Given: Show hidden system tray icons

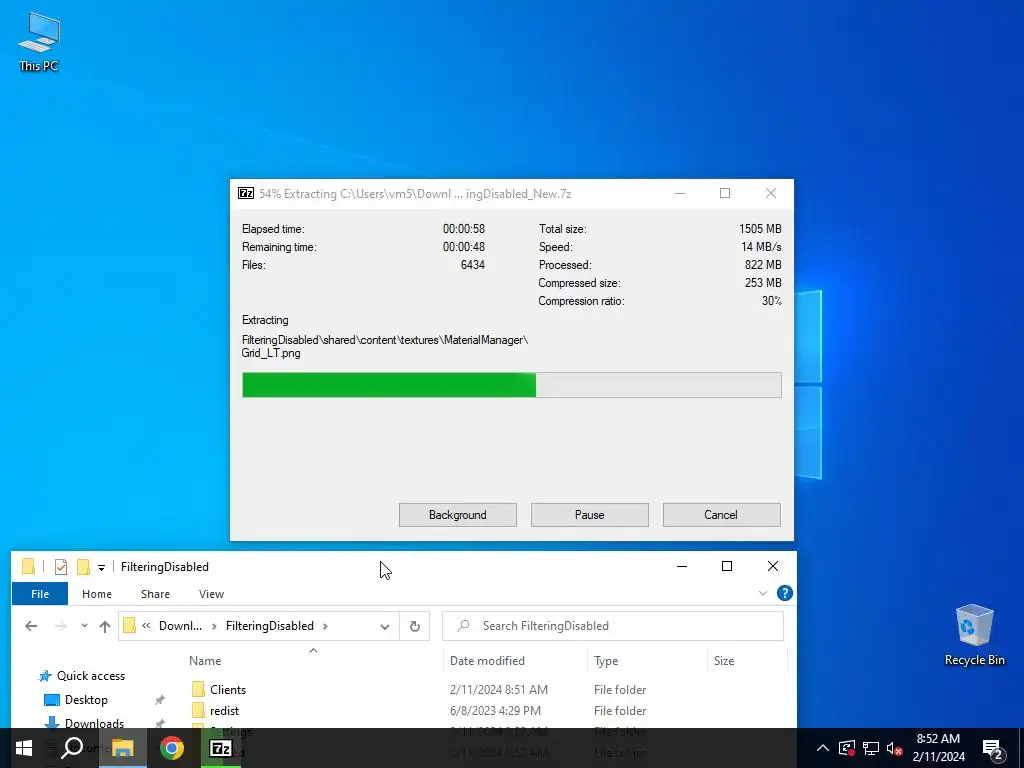Looking at the screenshot, I should tap(823, 748).
